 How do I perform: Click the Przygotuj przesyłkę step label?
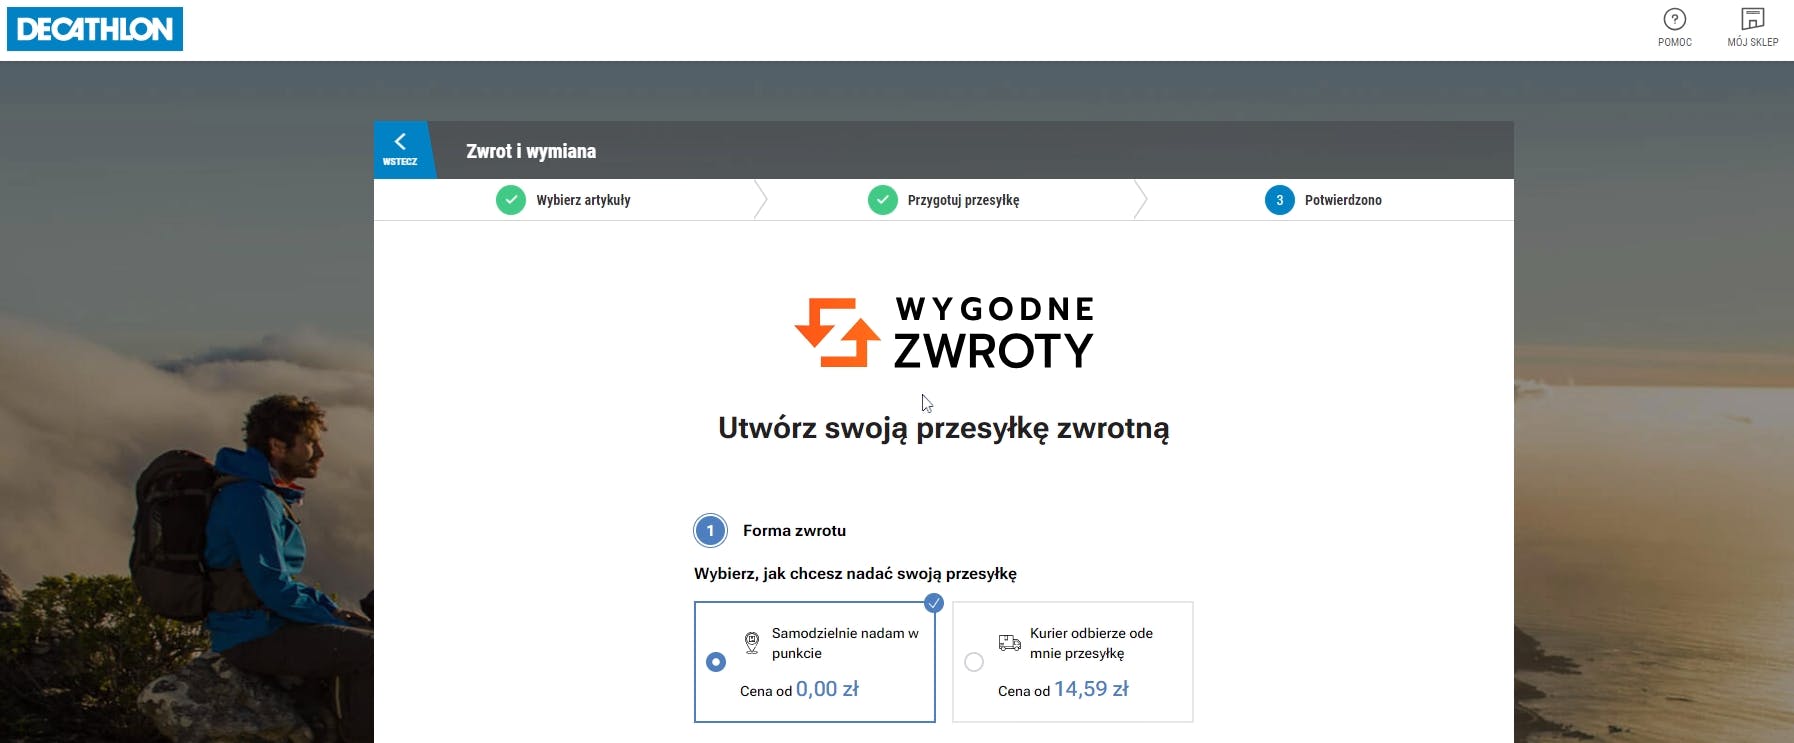click(x=962, y=199)
